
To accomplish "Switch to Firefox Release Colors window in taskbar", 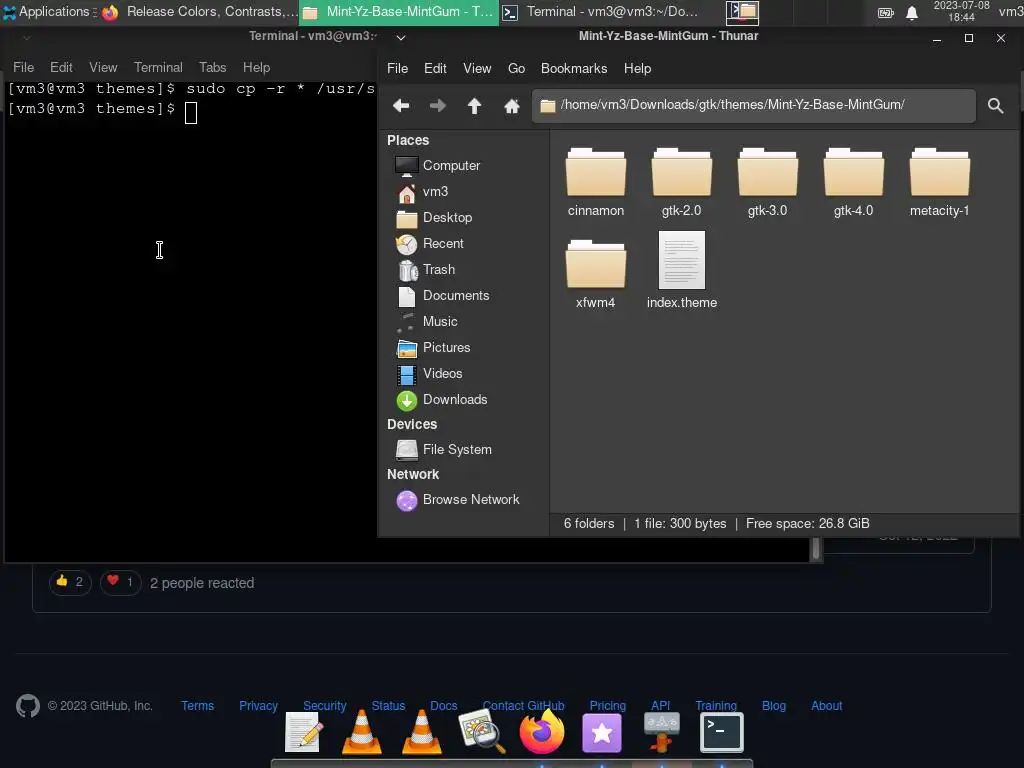I will point(200,12).
